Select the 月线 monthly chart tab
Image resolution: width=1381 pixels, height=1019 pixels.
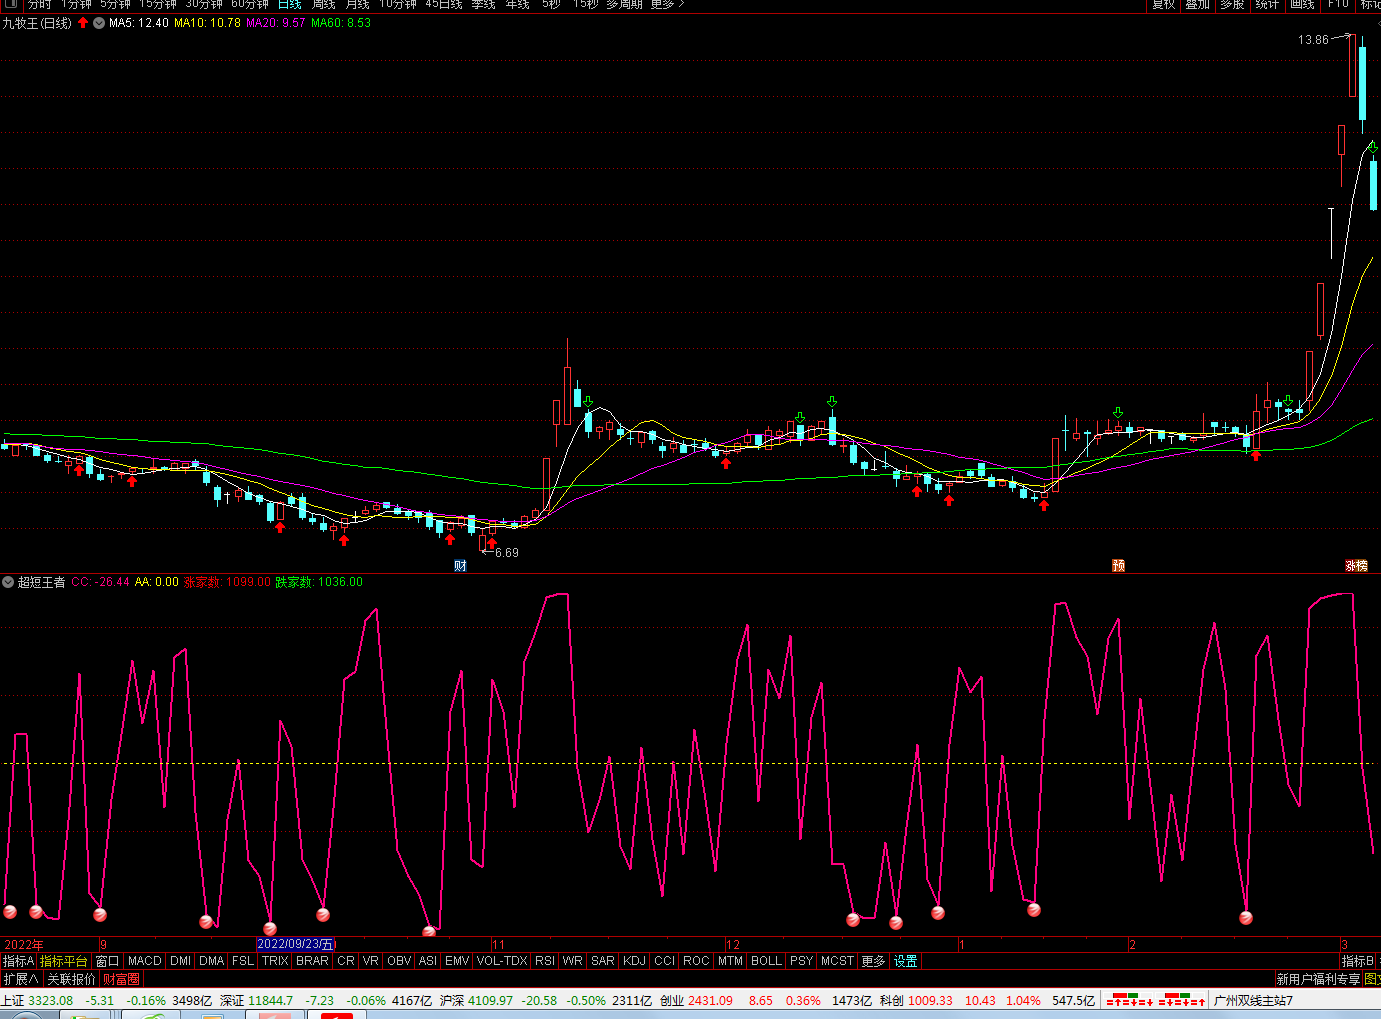click(357, 4)
